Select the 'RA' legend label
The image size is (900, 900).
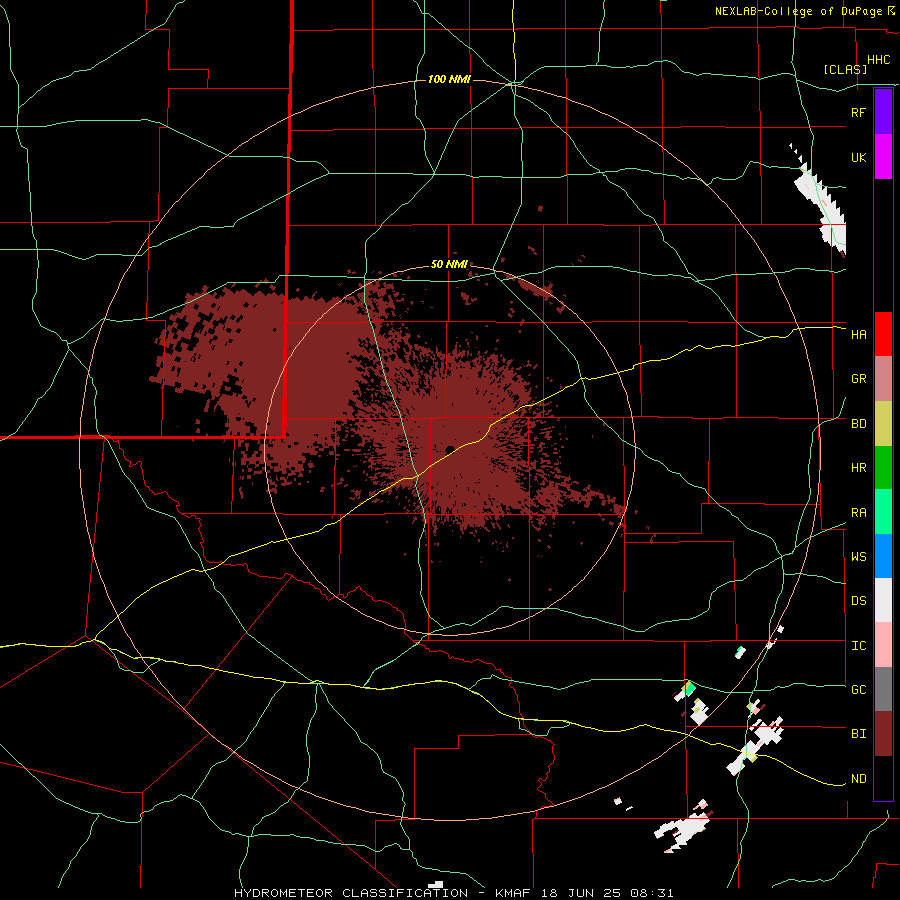click(x=858, y=513)
